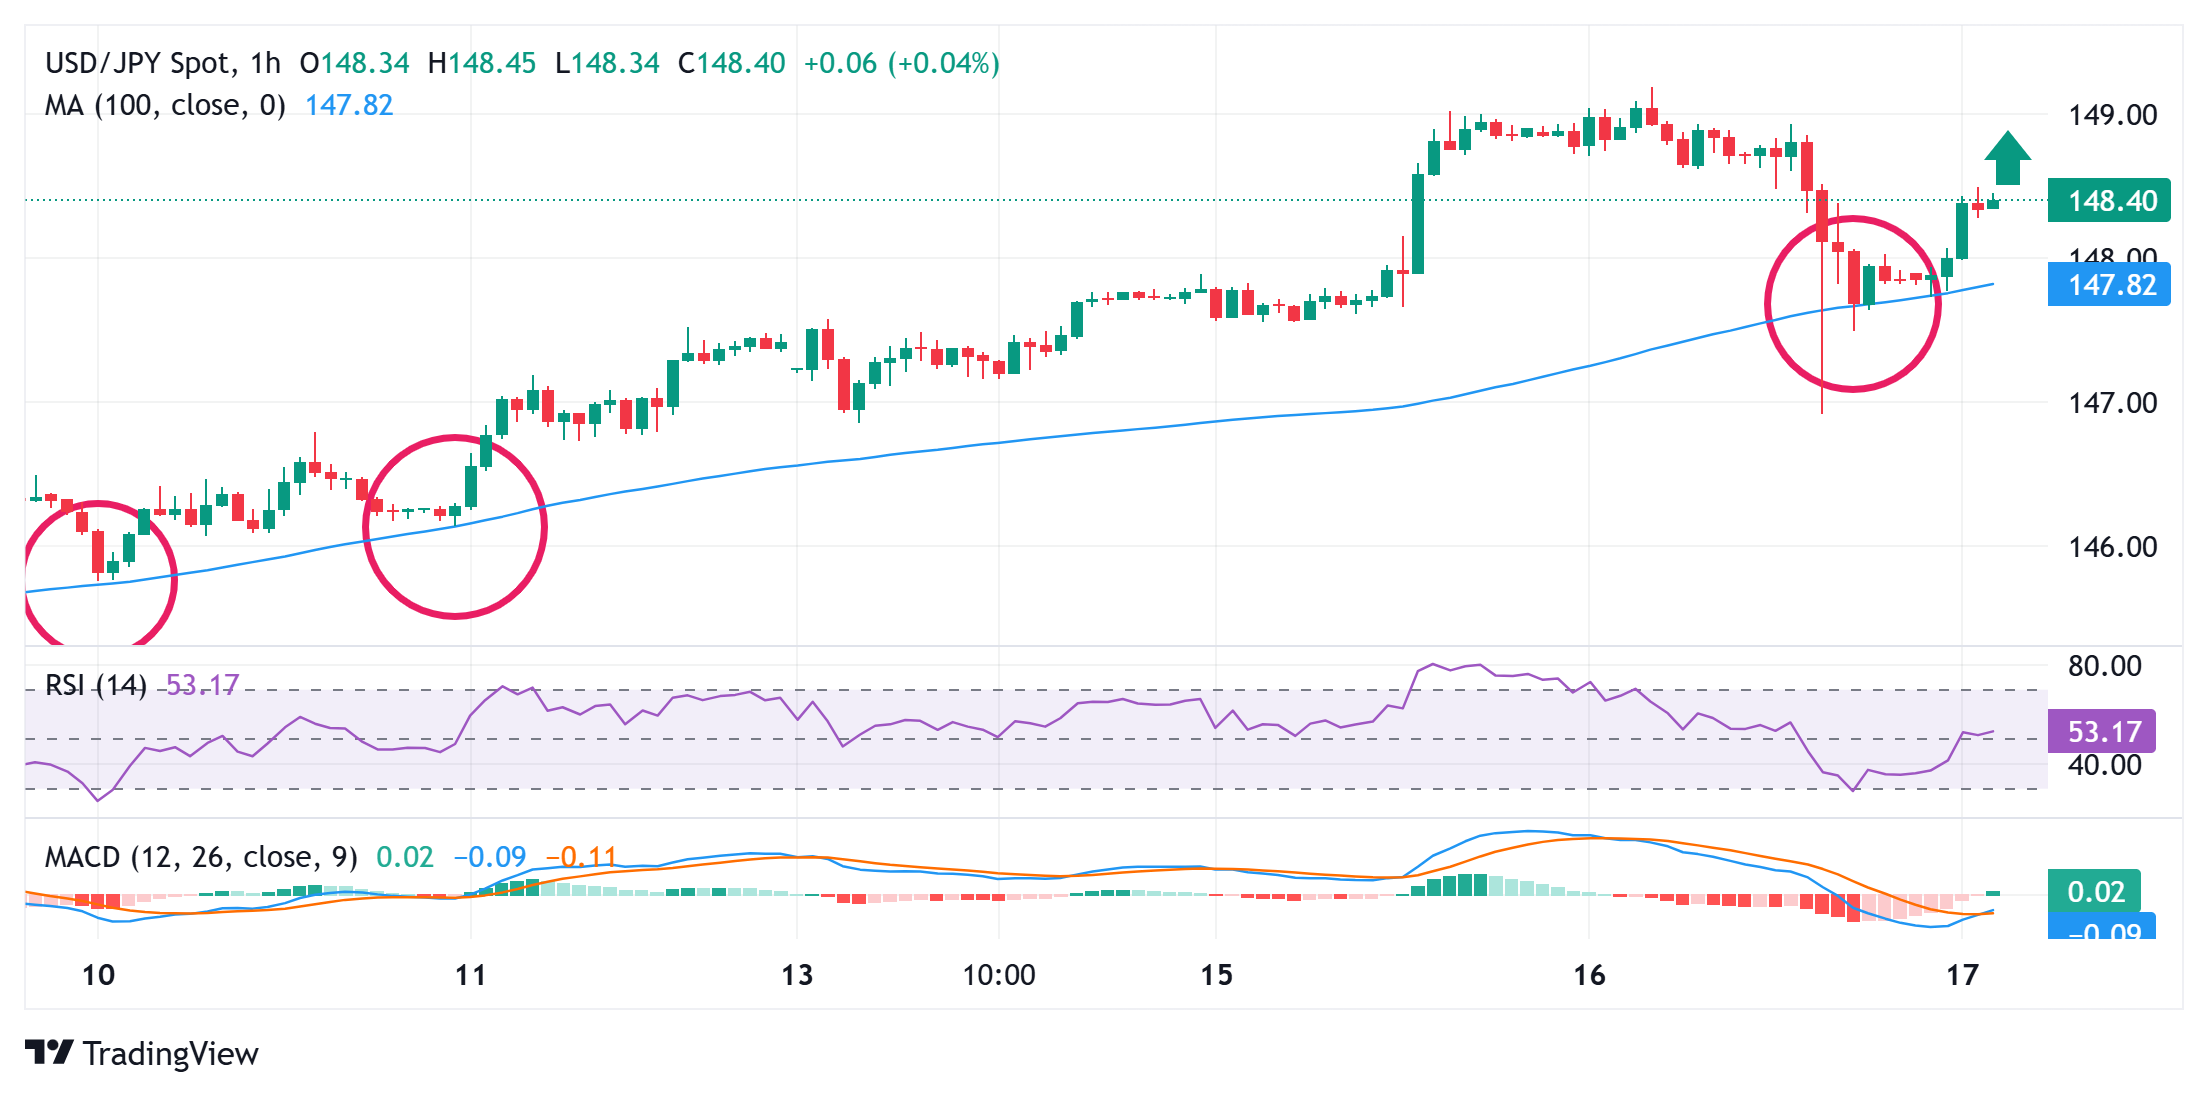Viewport: 2208px width, 1097px height.
Task: Click the blue -0.09 MACD label
Action: coord(2101,928)
